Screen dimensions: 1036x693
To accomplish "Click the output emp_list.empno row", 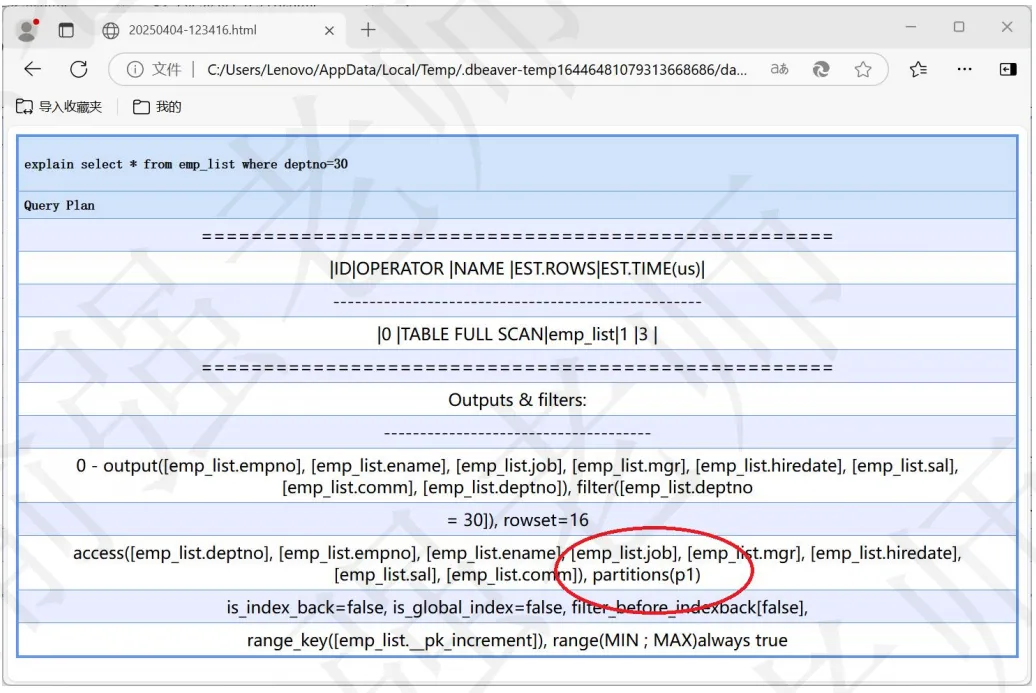I will [x=517, y=476].
